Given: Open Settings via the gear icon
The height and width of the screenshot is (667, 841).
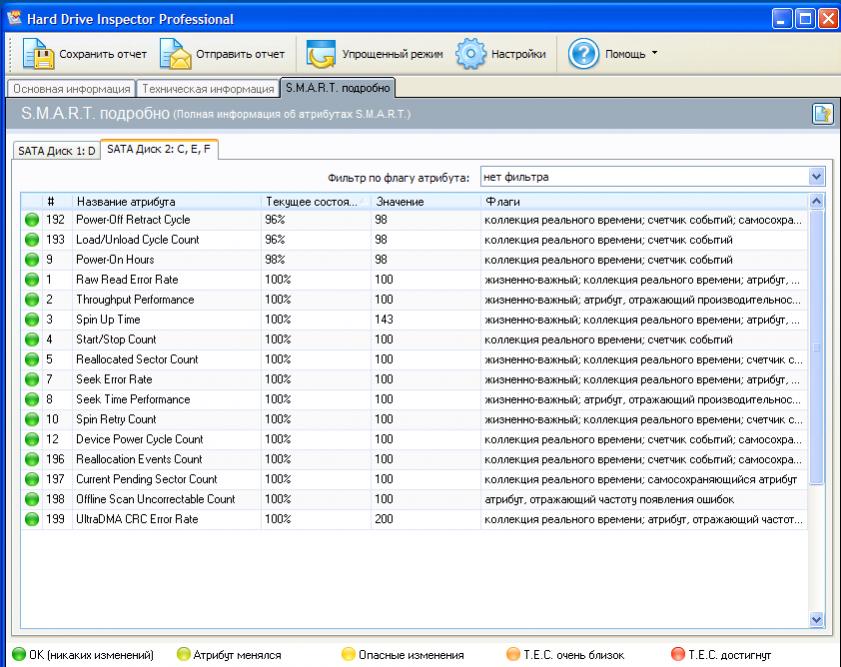Looking at the screenshot, I should [471, 53].
